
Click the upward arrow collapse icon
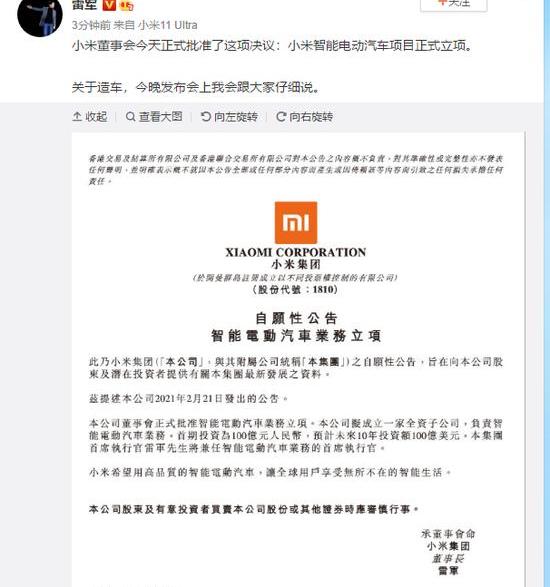[x=77, y=116]
